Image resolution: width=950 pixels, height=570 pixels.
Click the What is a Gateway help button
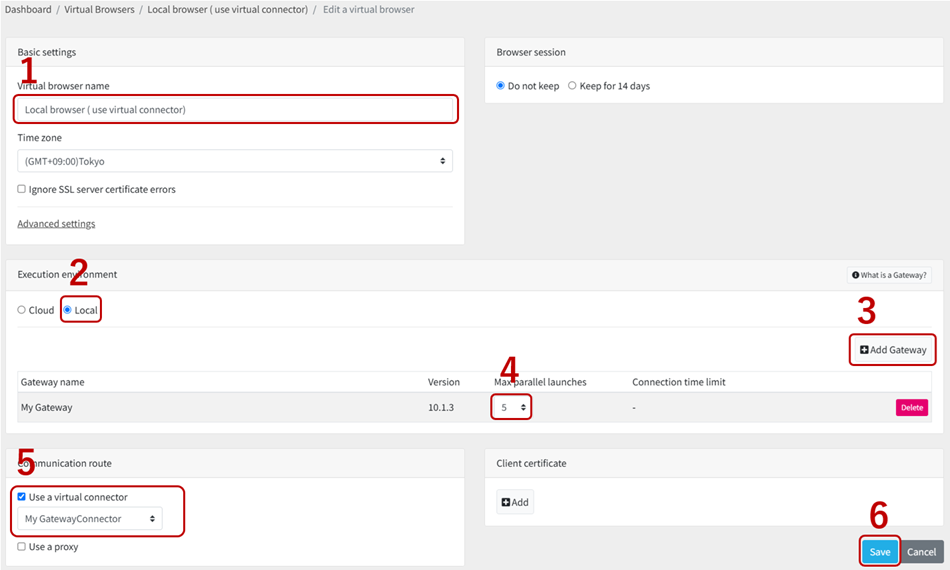pyautogui.click(x=889, y=275)
